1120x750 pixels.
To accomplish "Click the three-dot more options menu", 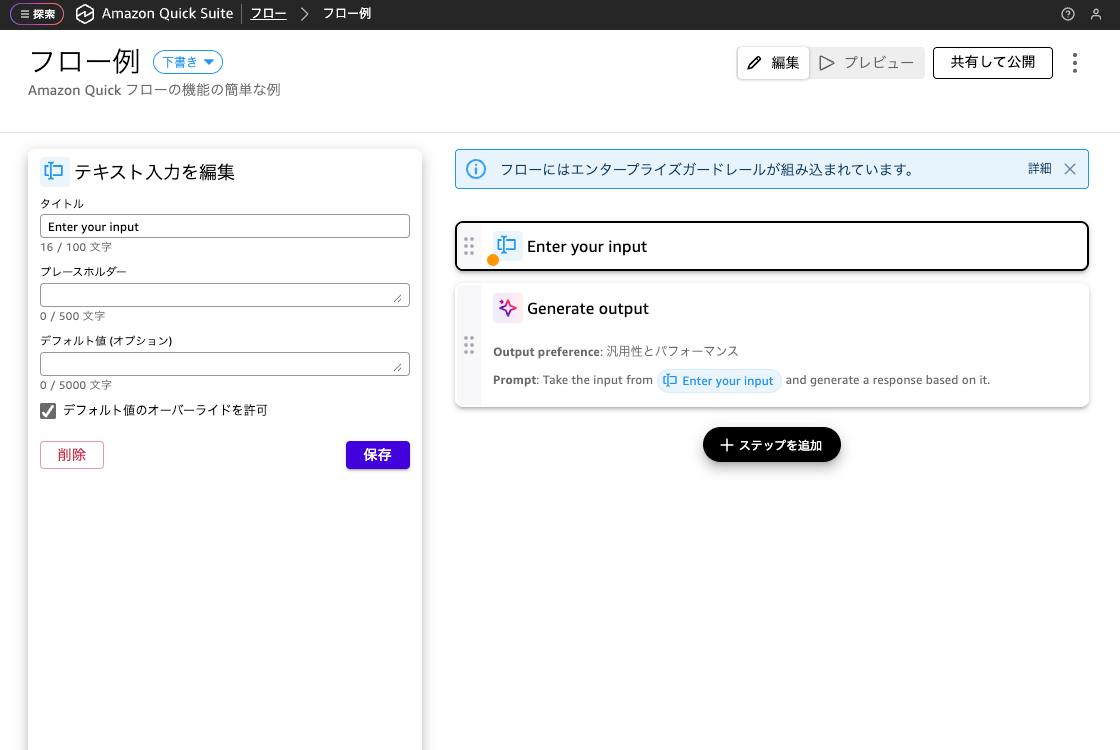I will pyautogui.click(x=1075, y=63).
